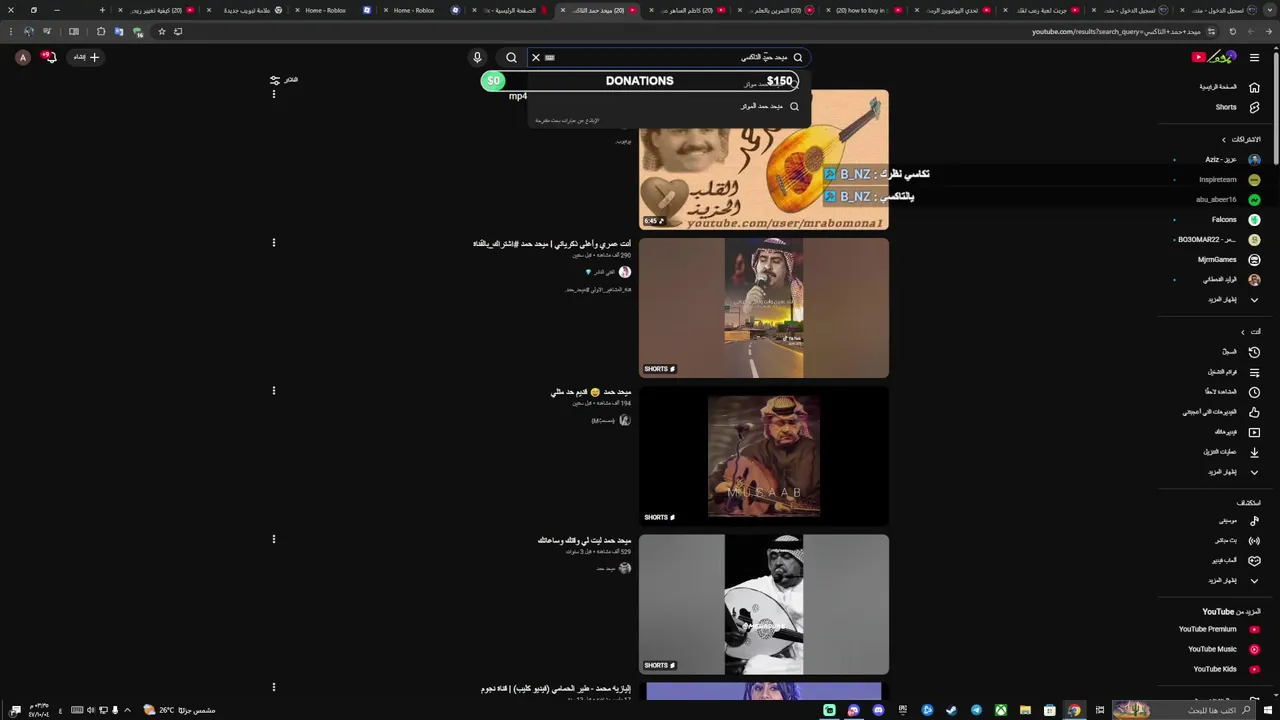Image resolution: width=1280 pixels, height=720 pixels.
Task: Open channel avatar under 290K views short
Action: tap(625, 272)
